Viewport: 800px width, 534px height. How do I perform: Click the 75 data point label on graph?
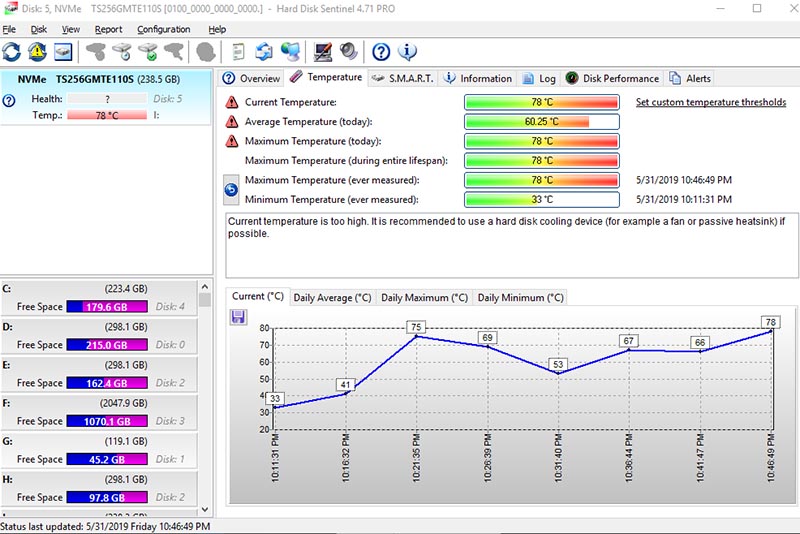[416, 327]
